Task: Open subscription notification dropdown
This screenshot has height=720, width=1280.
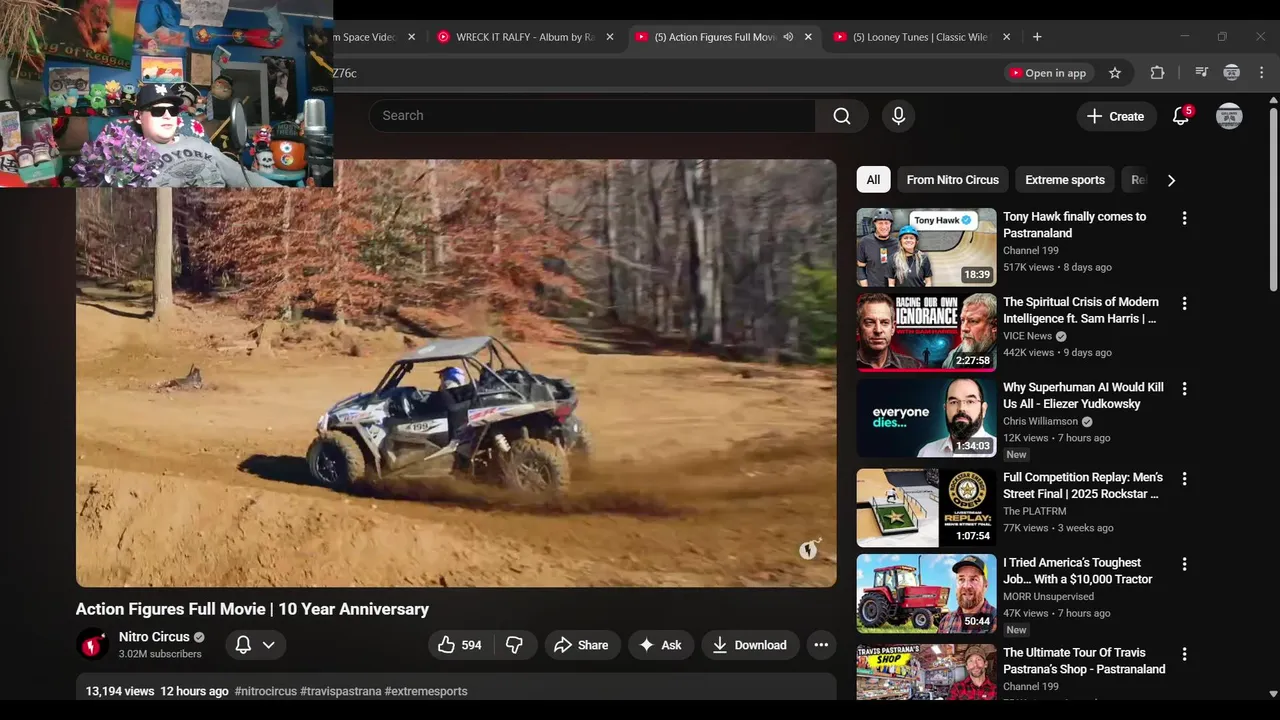Action: [x=255, y=645]
